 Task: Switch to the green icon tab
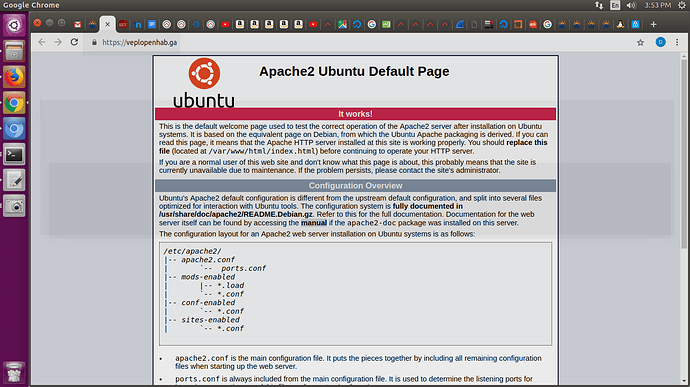[x=386, y=24]
